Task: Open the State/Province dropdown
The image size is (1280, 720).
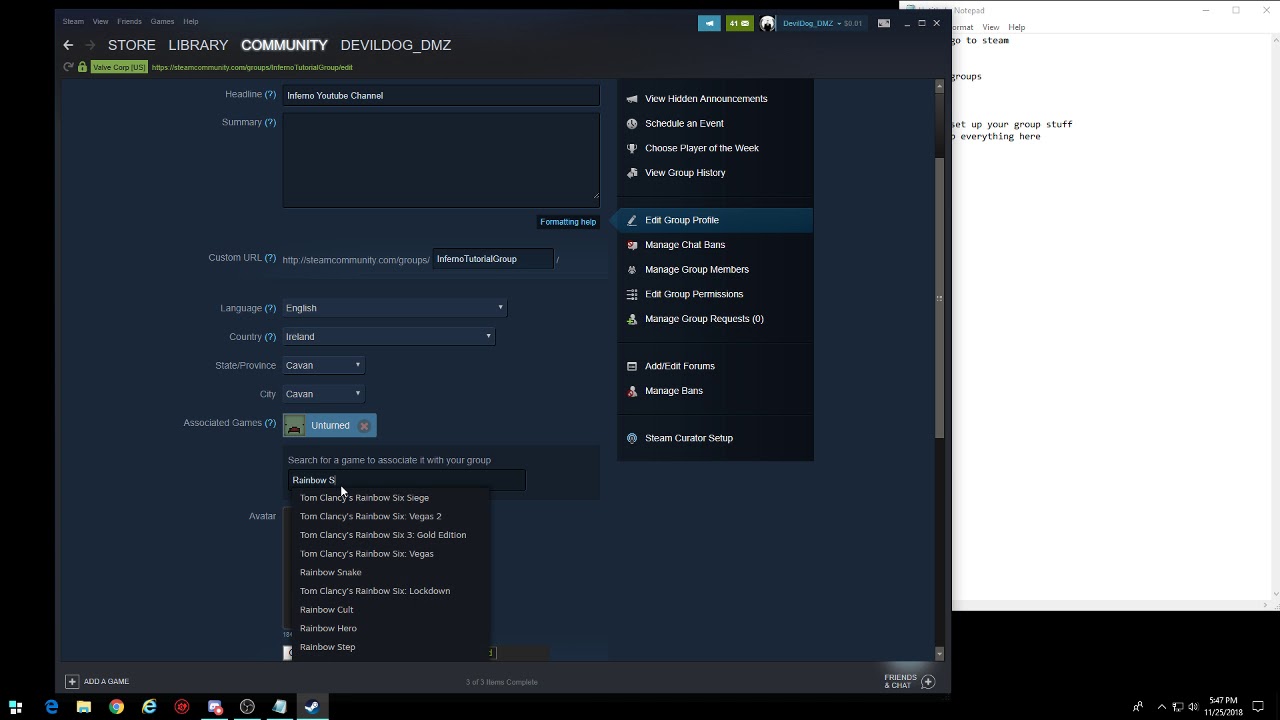Action: [323, 365]
